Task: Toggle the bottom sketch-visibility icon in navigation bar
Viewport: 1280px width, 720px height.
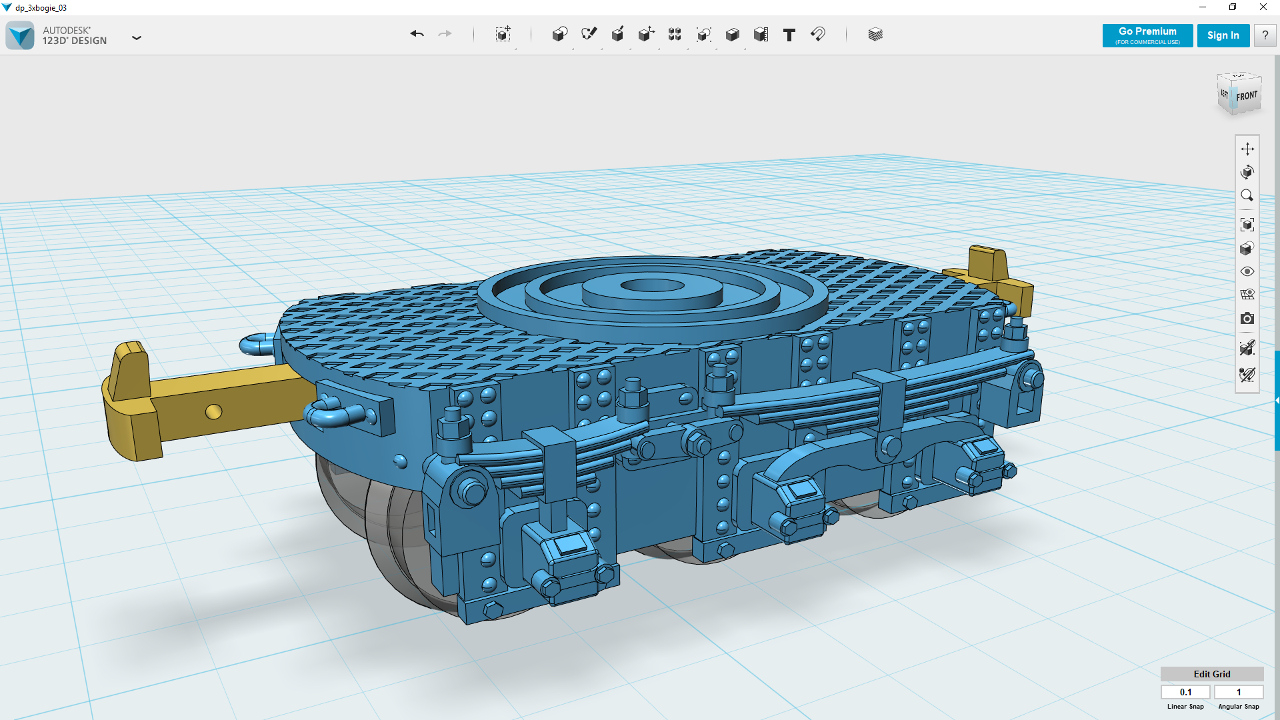Action: point(1247,375)
